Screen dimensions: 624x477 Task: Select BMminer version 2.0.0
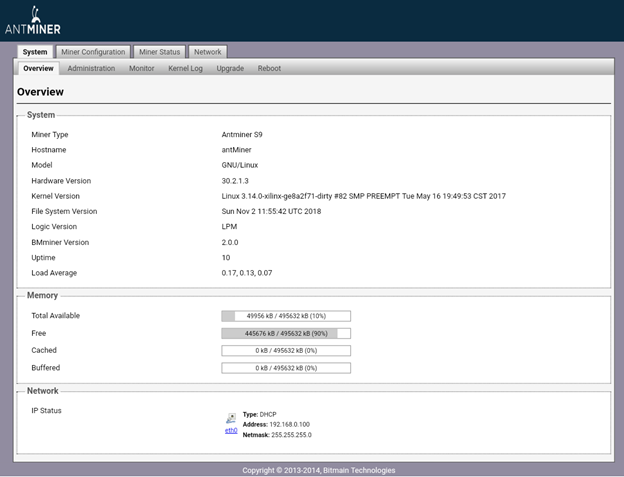230,242
